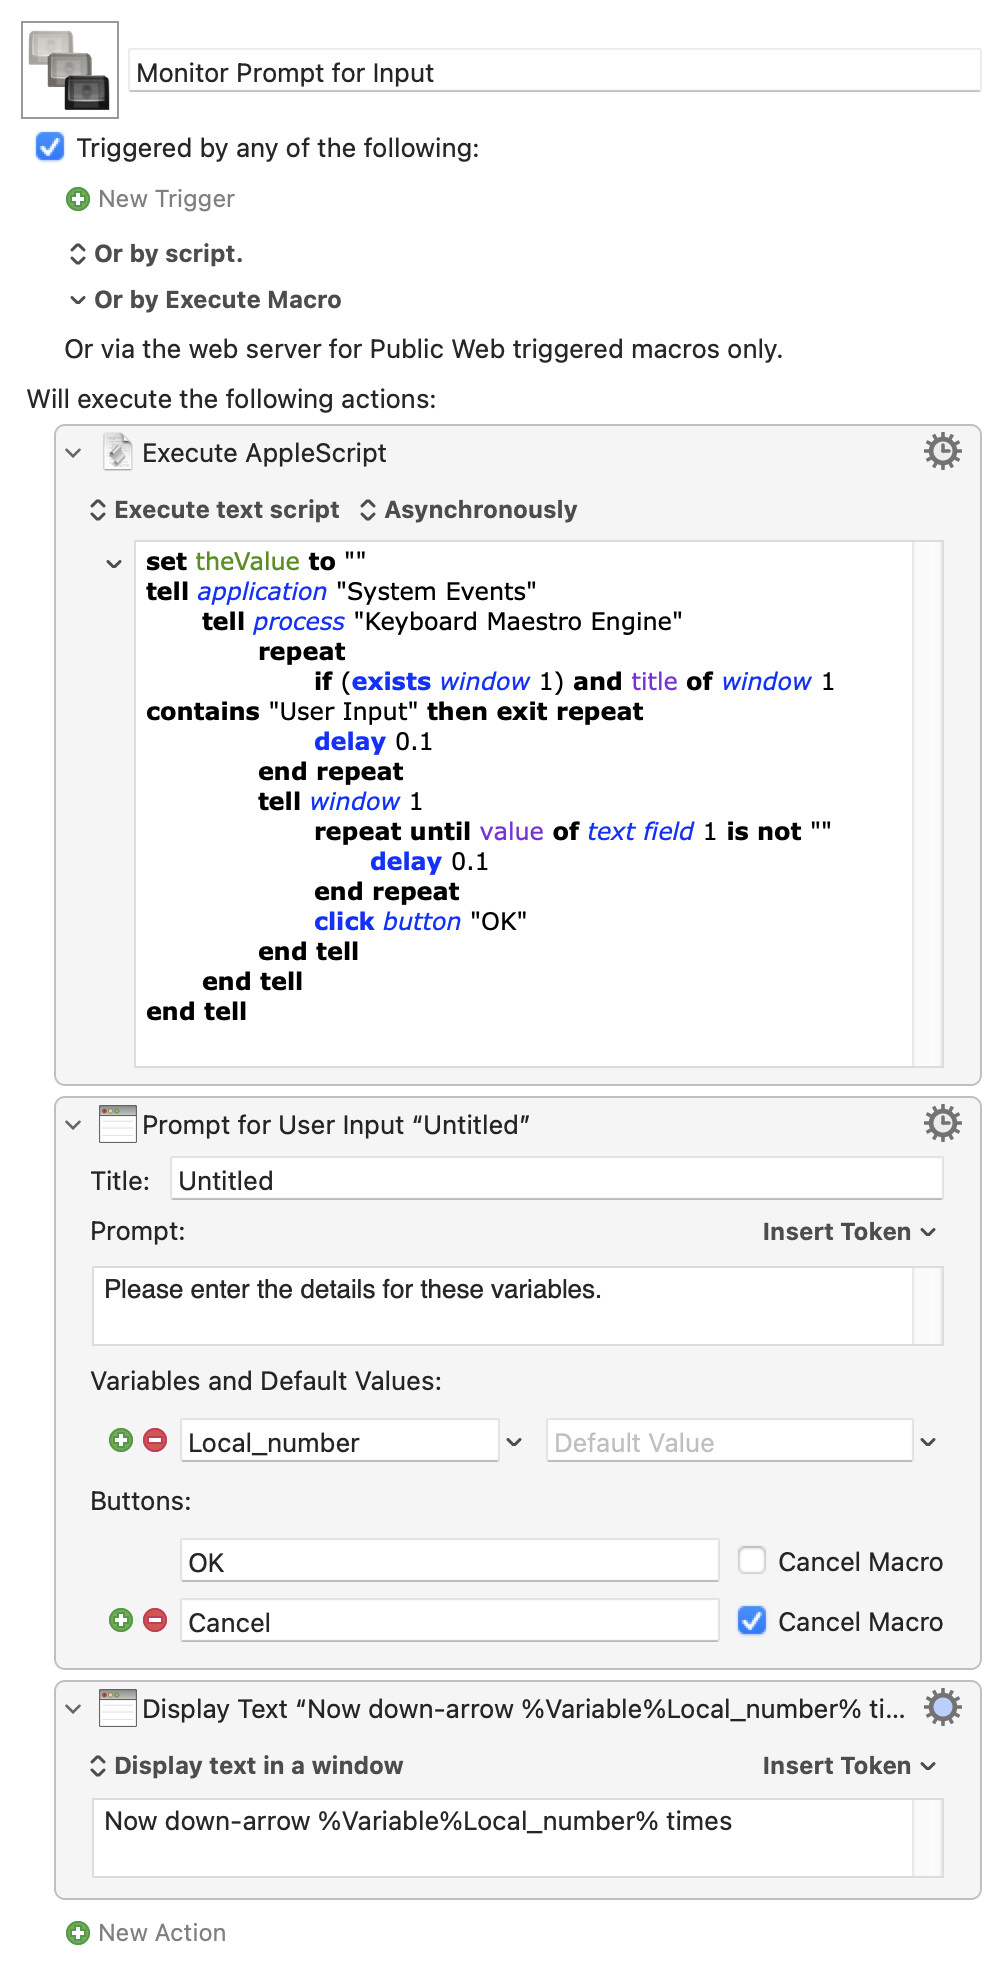
Task: Open the Default Value dropdown arrow
Action: [928, 1442]
